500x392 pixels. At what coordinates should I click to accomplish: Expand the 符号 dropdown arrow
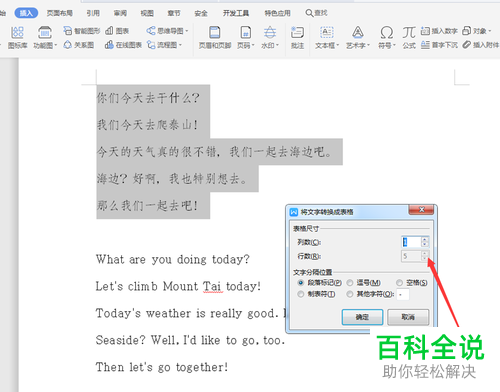click(x=394, y=45)
